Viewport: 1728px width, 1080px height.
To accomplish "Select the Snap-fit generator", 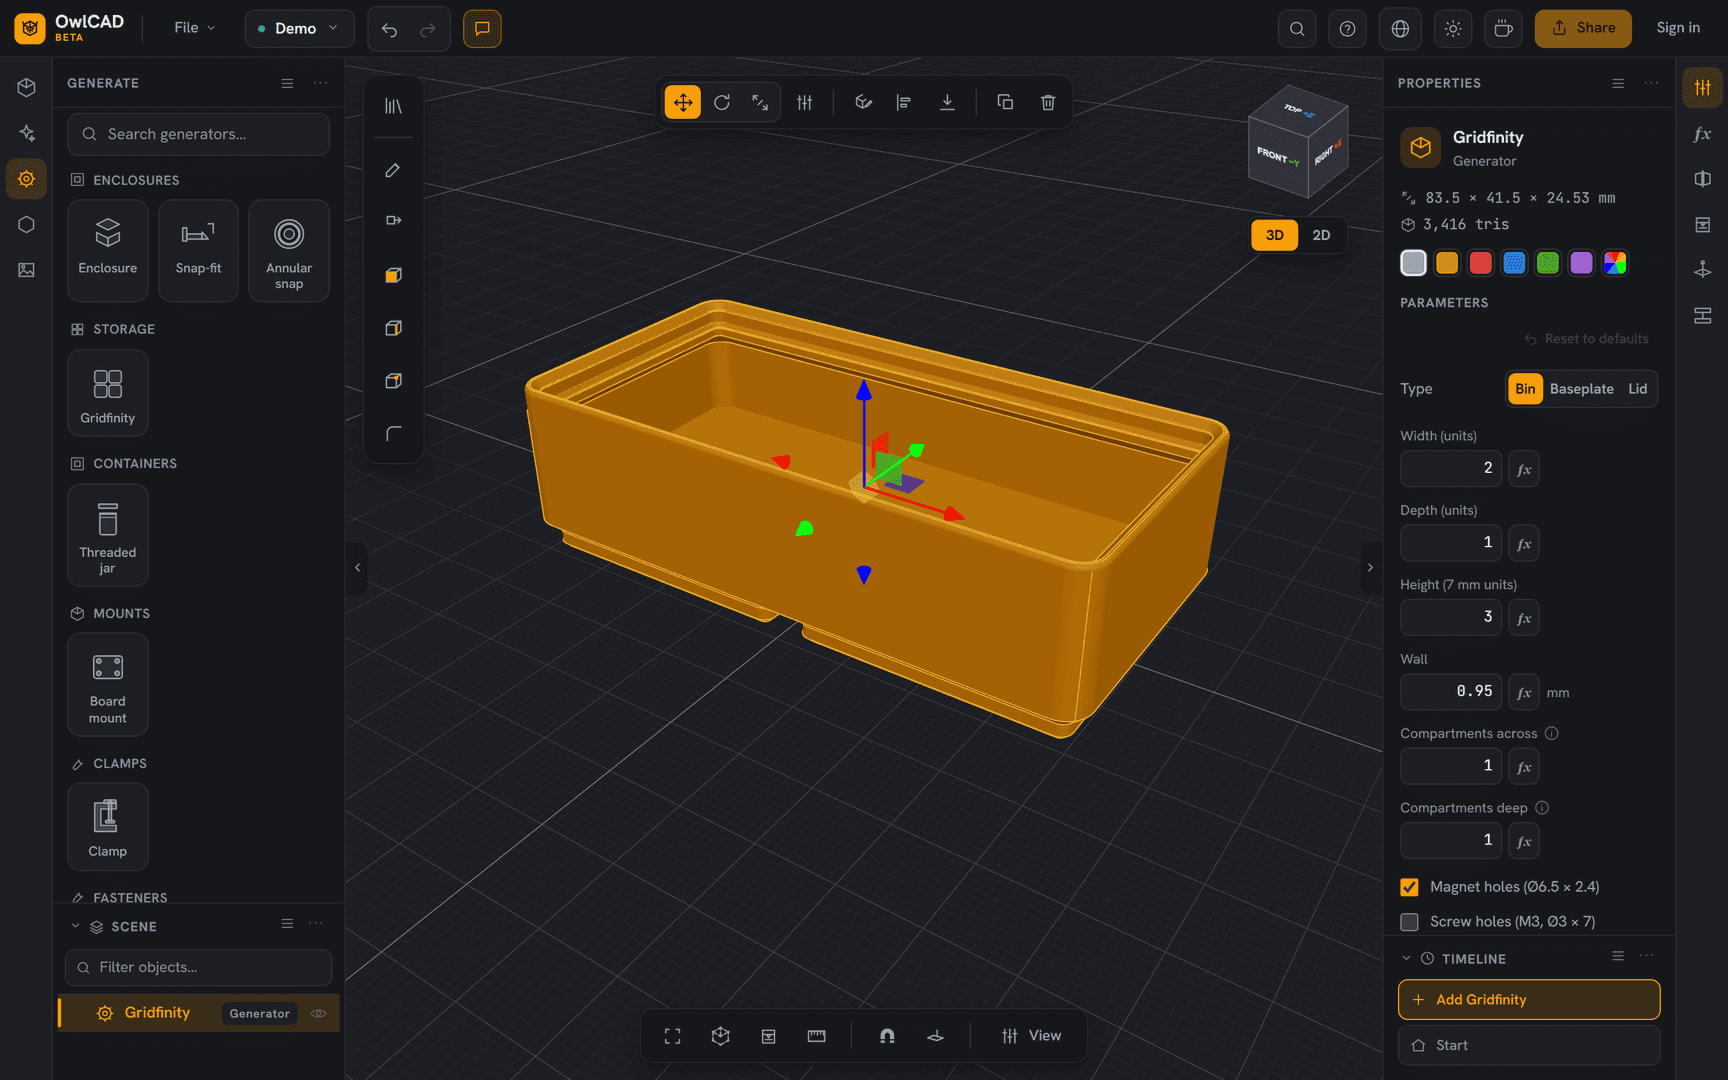I will (198, 250).
